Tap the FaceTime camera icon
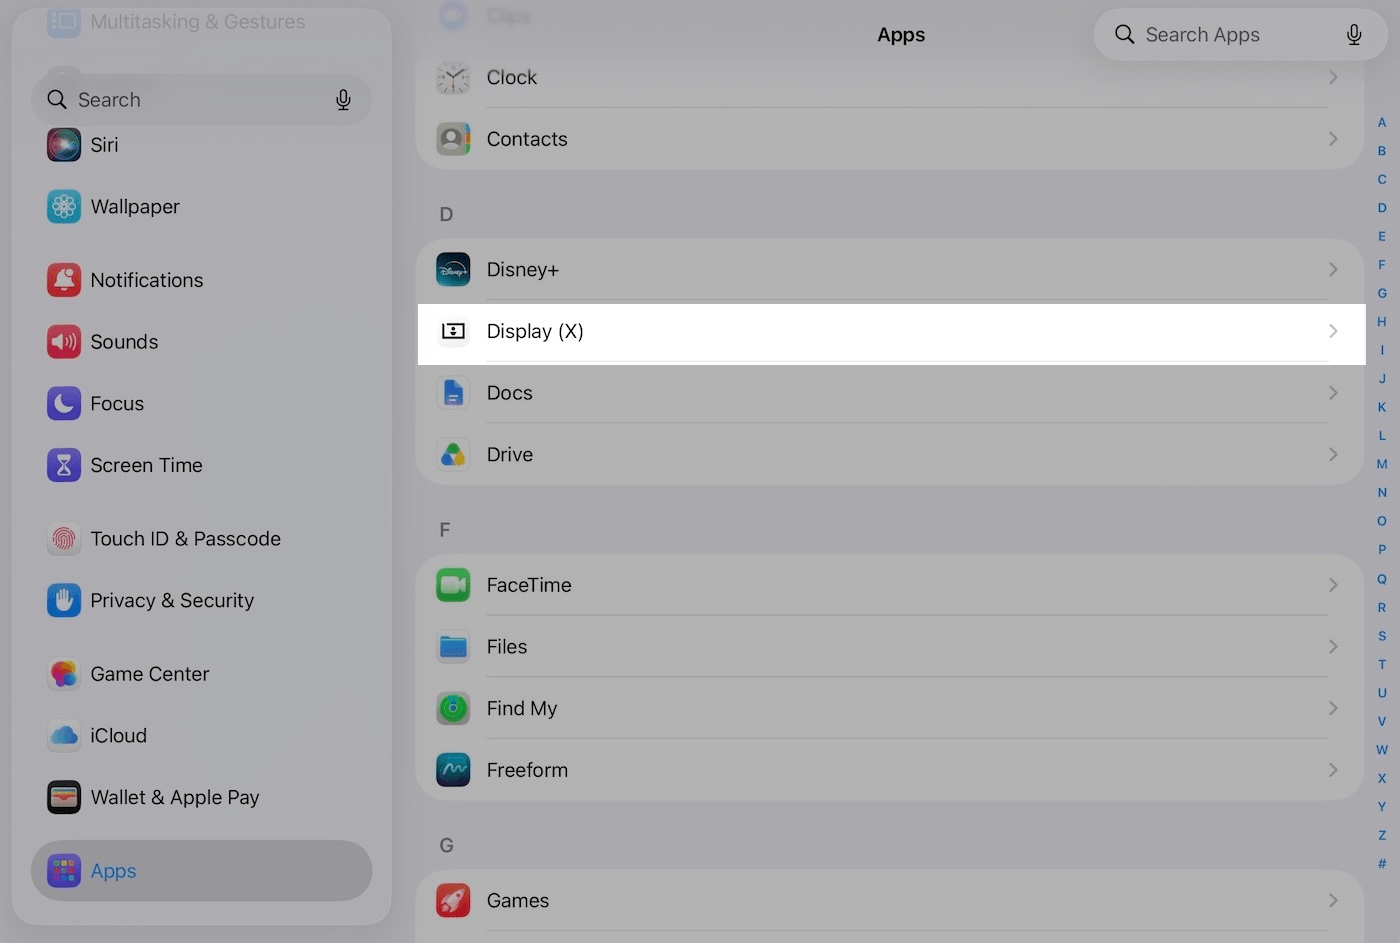Viewport: 1400px width, 943px height. (x=453, y=585)
